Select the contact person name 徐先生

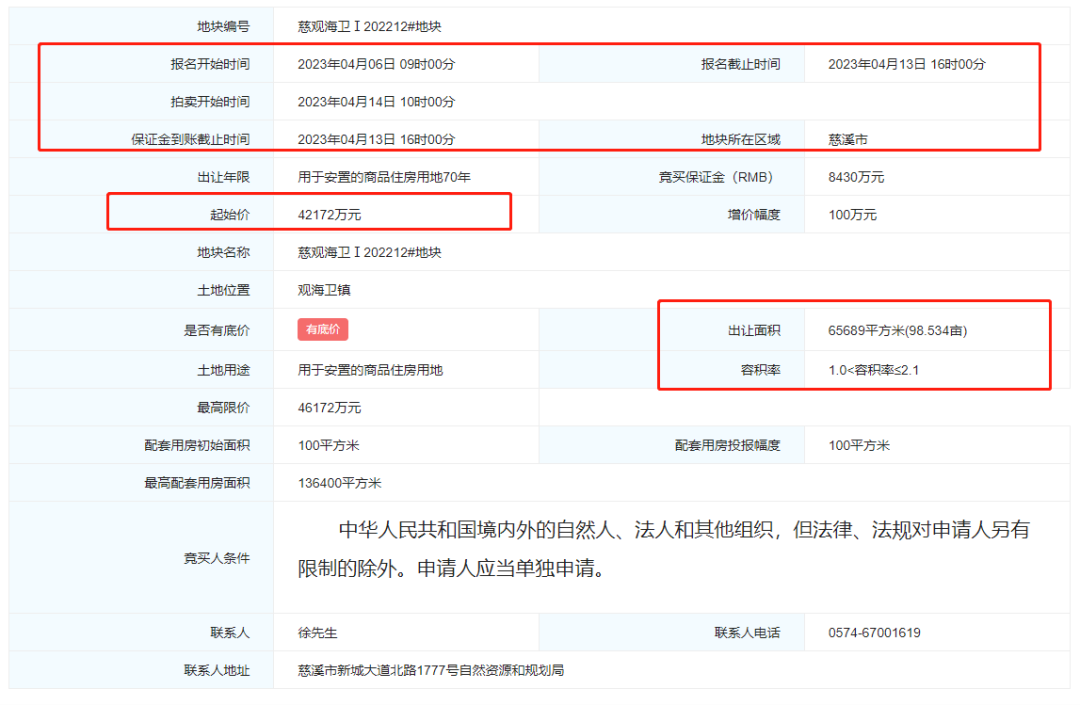click(318, 633)
